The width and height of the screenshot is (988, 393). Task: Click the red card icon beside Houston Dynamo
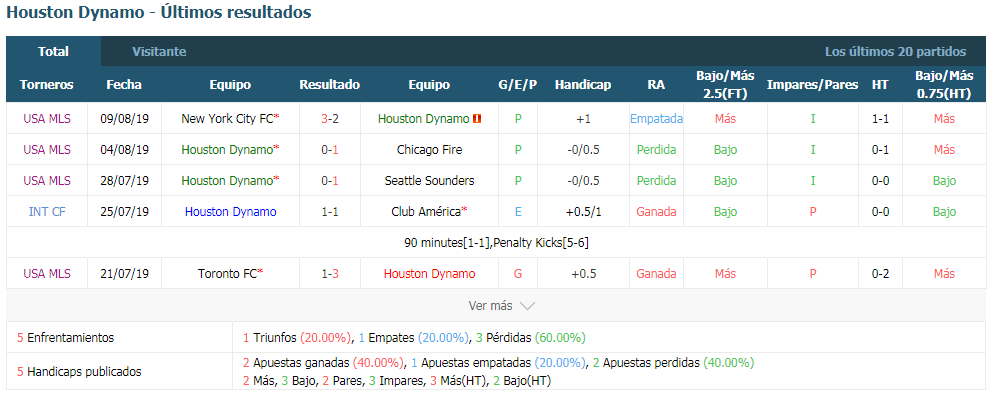coord(477,118)
